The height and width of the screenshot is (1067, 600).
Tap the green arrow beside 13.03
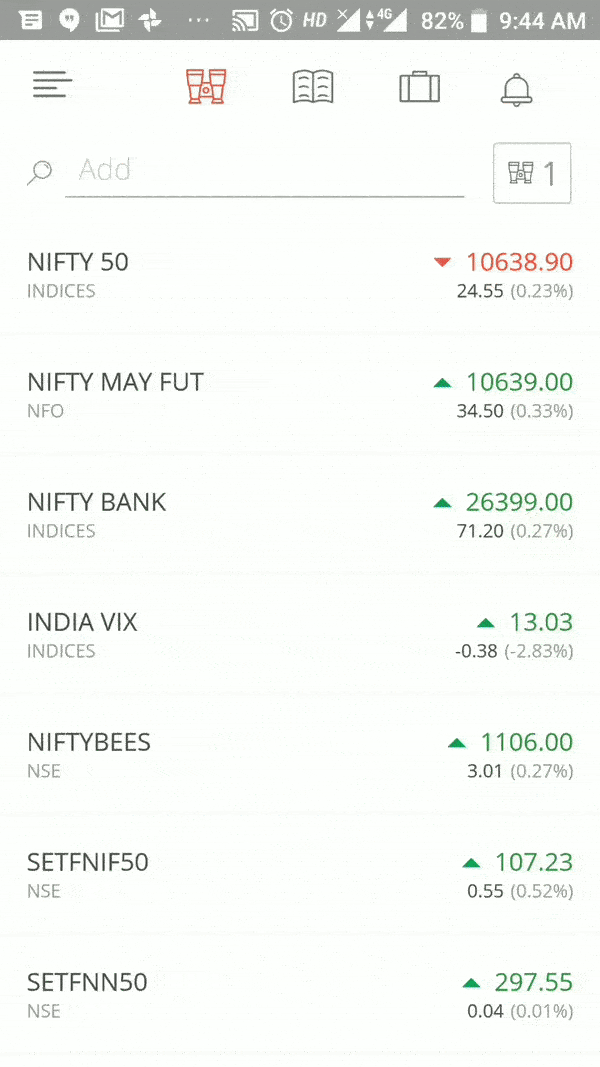pos(486,623)
